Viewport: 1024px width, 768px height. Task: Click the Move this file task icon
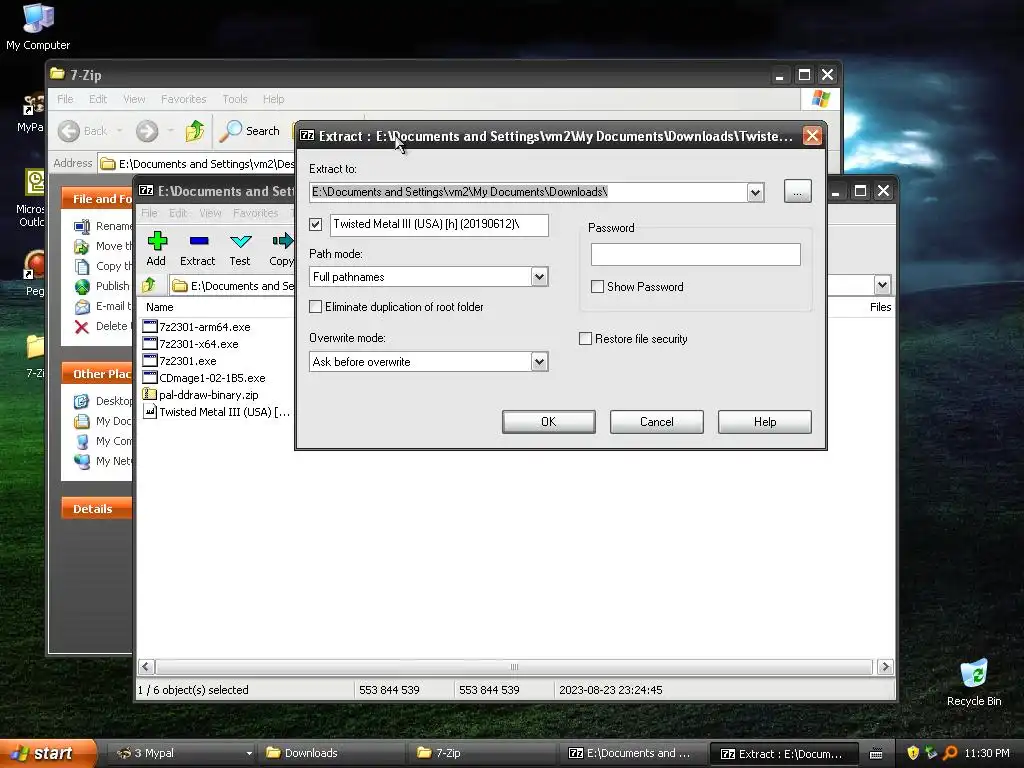(x=82, y=246)
